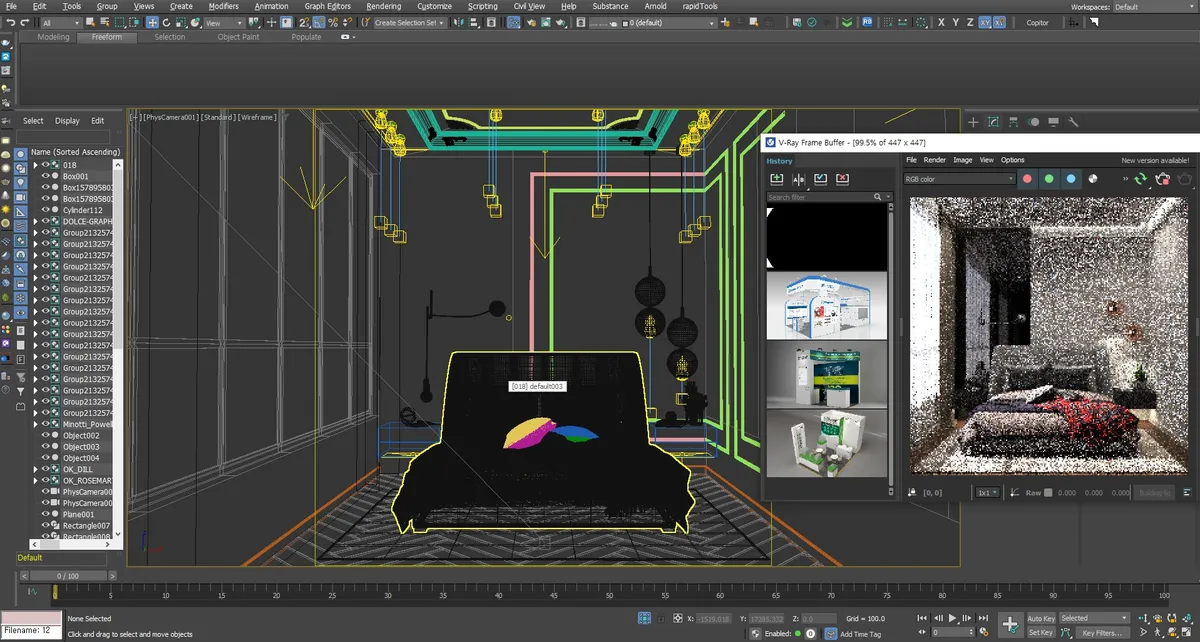The width and height of the screenshot is (1200, 642).
Task: Select the Select and Move tool
Action: pos(152,22)
